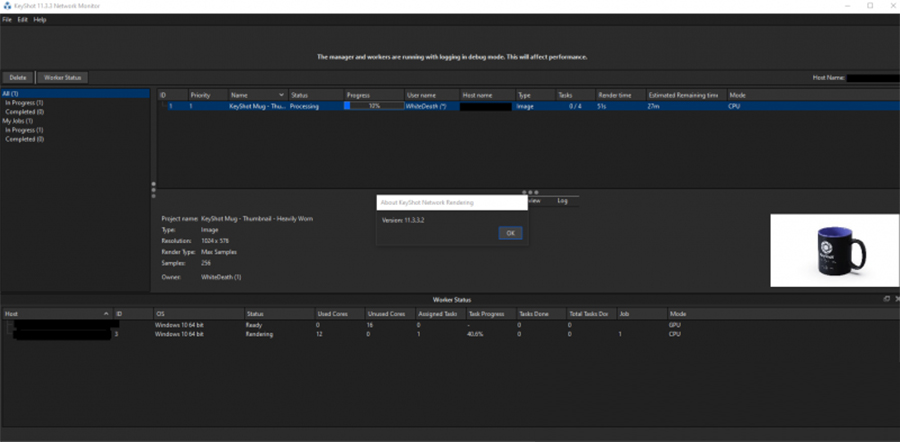
Task: Click the three-dot panel splitter handle
Action: [531, 192]
